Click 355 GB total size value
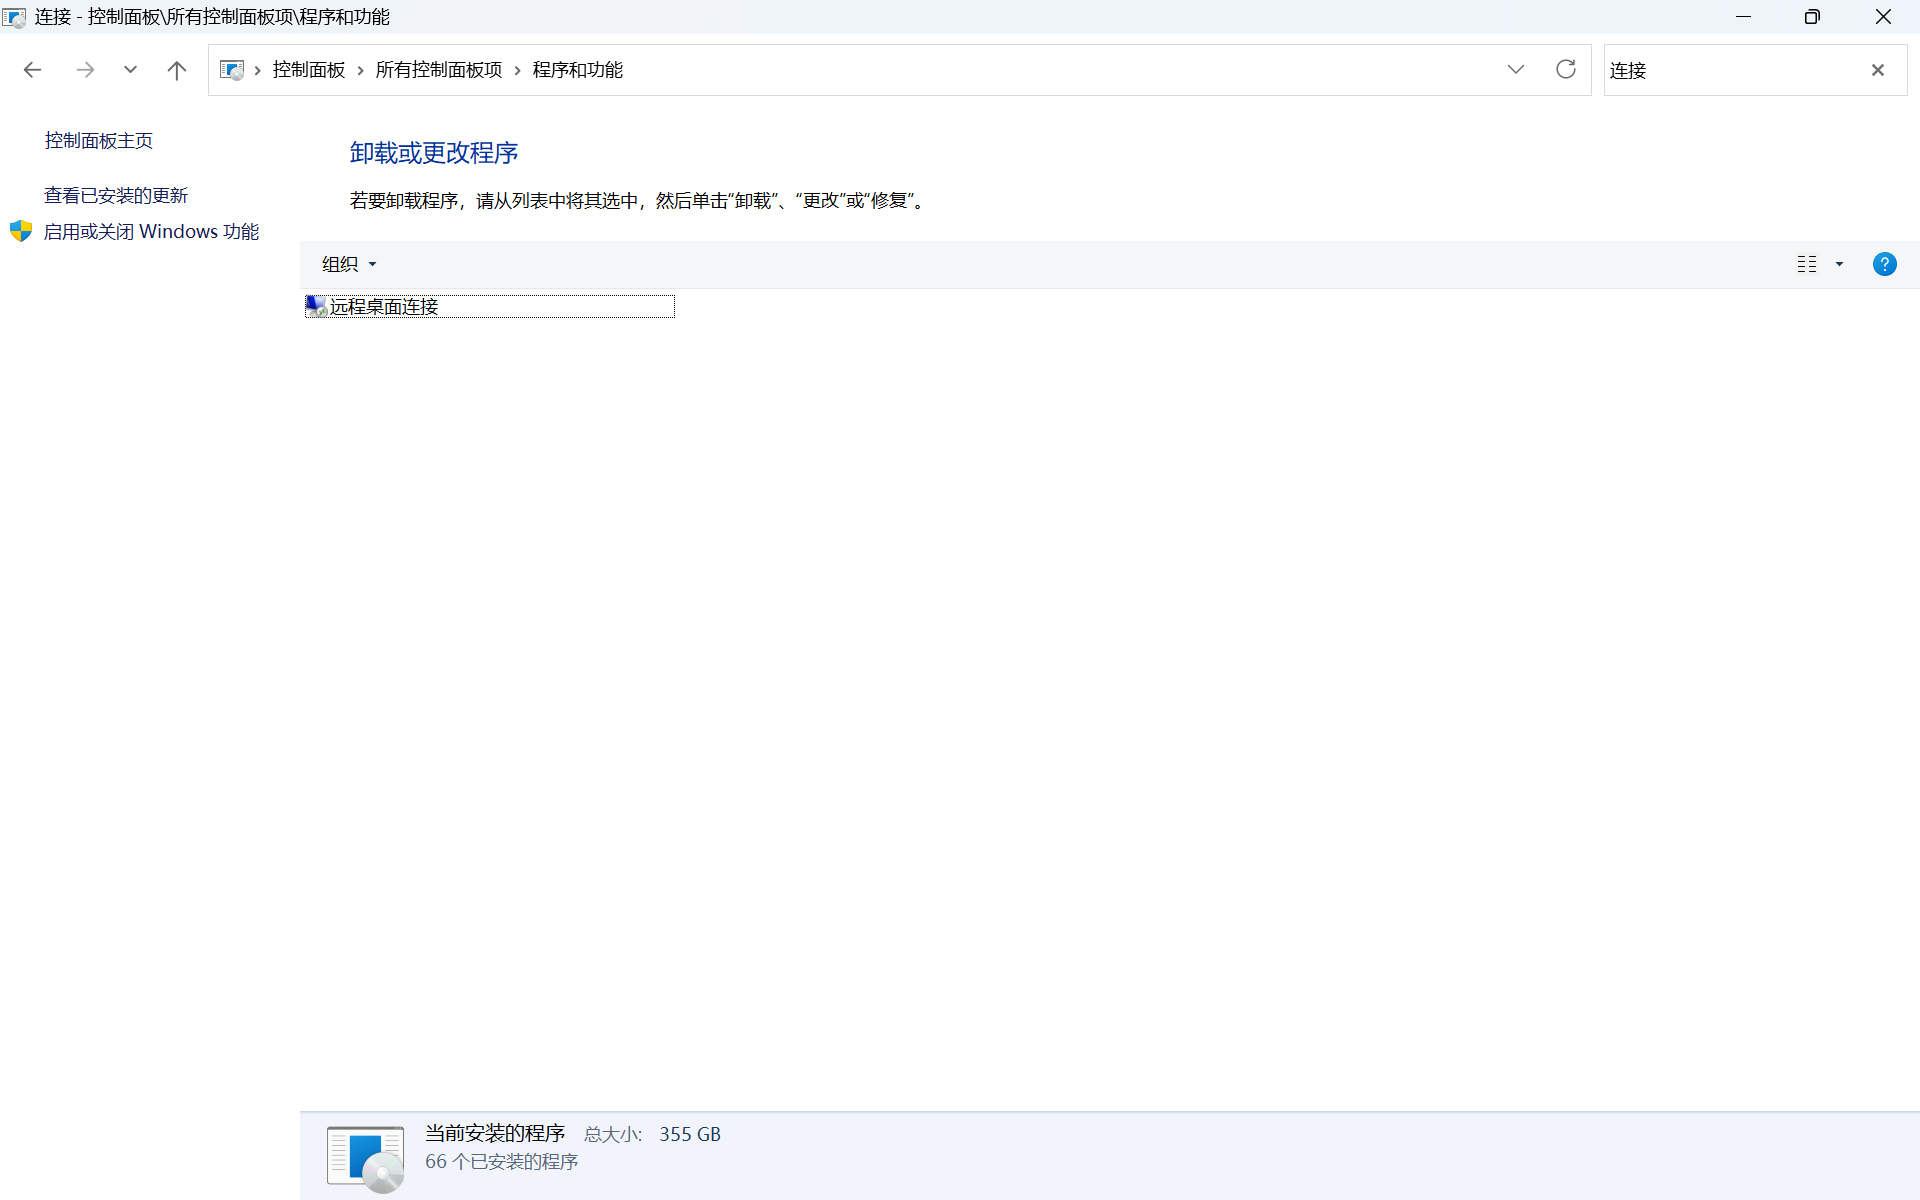1920x1200 pixels. (690, 1134)
